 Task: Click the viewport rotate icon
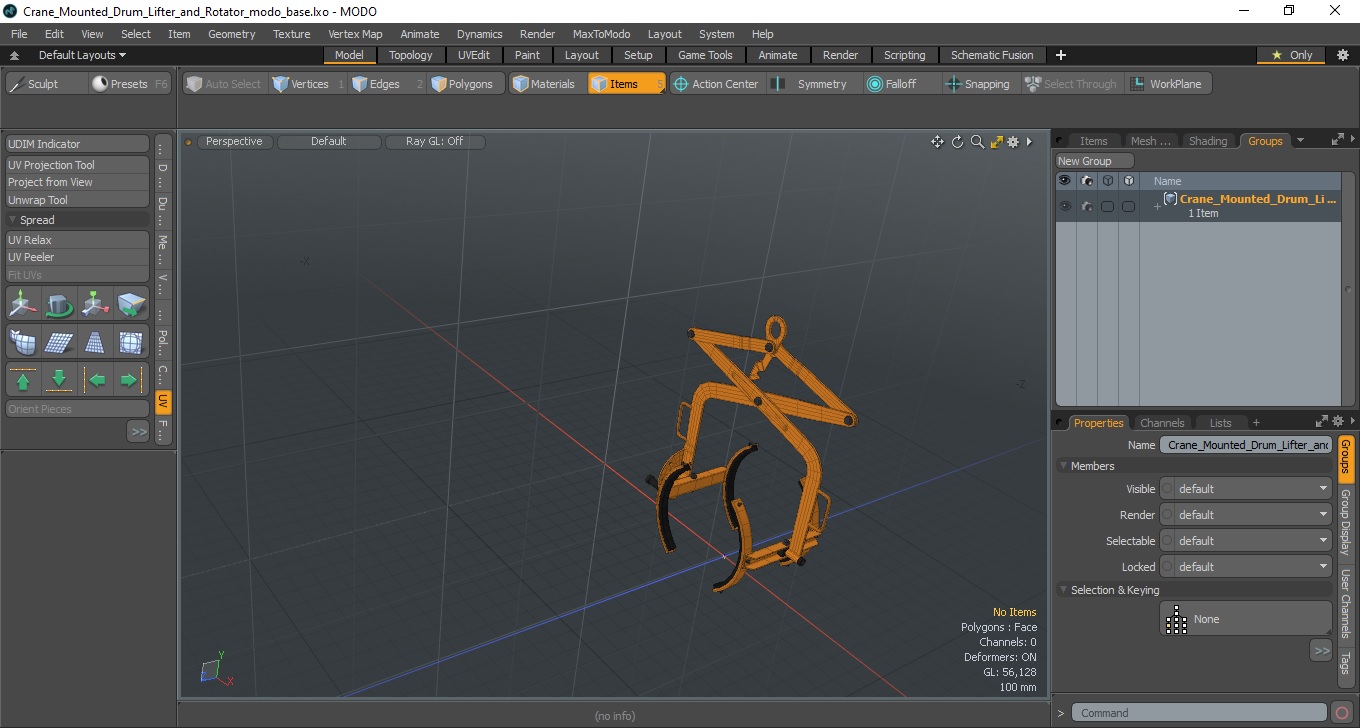[957, 142]
